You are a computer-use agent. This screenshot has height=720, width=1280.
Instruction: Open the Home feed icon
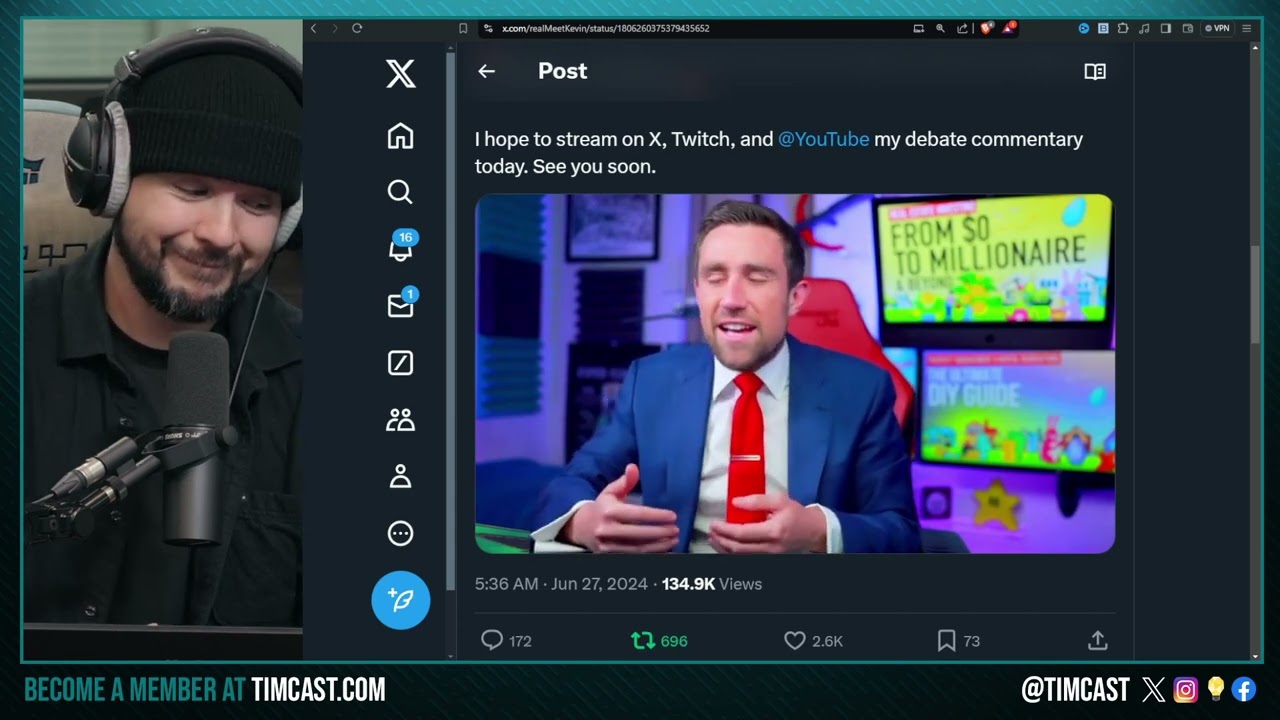[x=400, y=136]
